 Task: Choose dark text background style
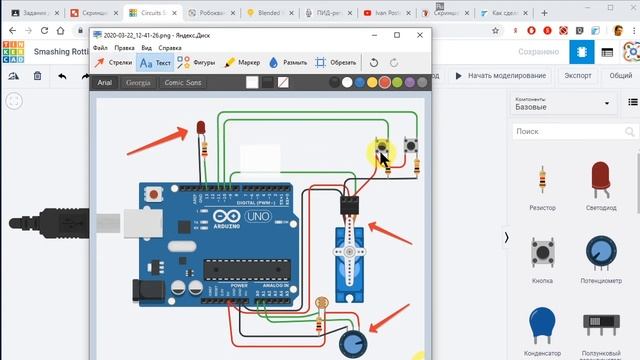pos(268,82)
